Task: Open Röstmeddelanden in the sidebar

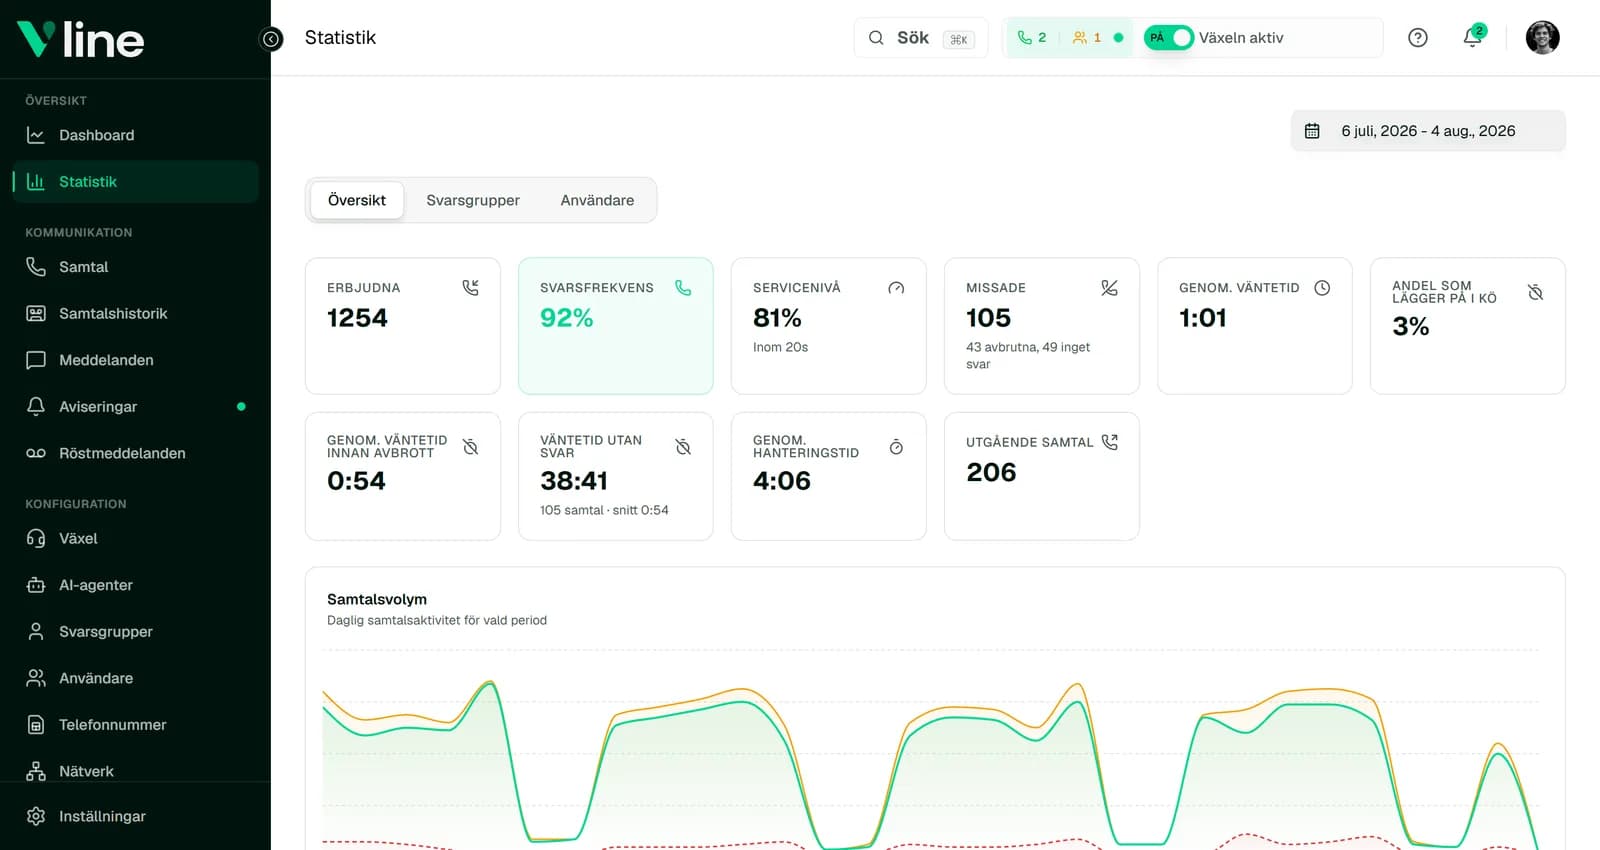Action: click(135, 453)
